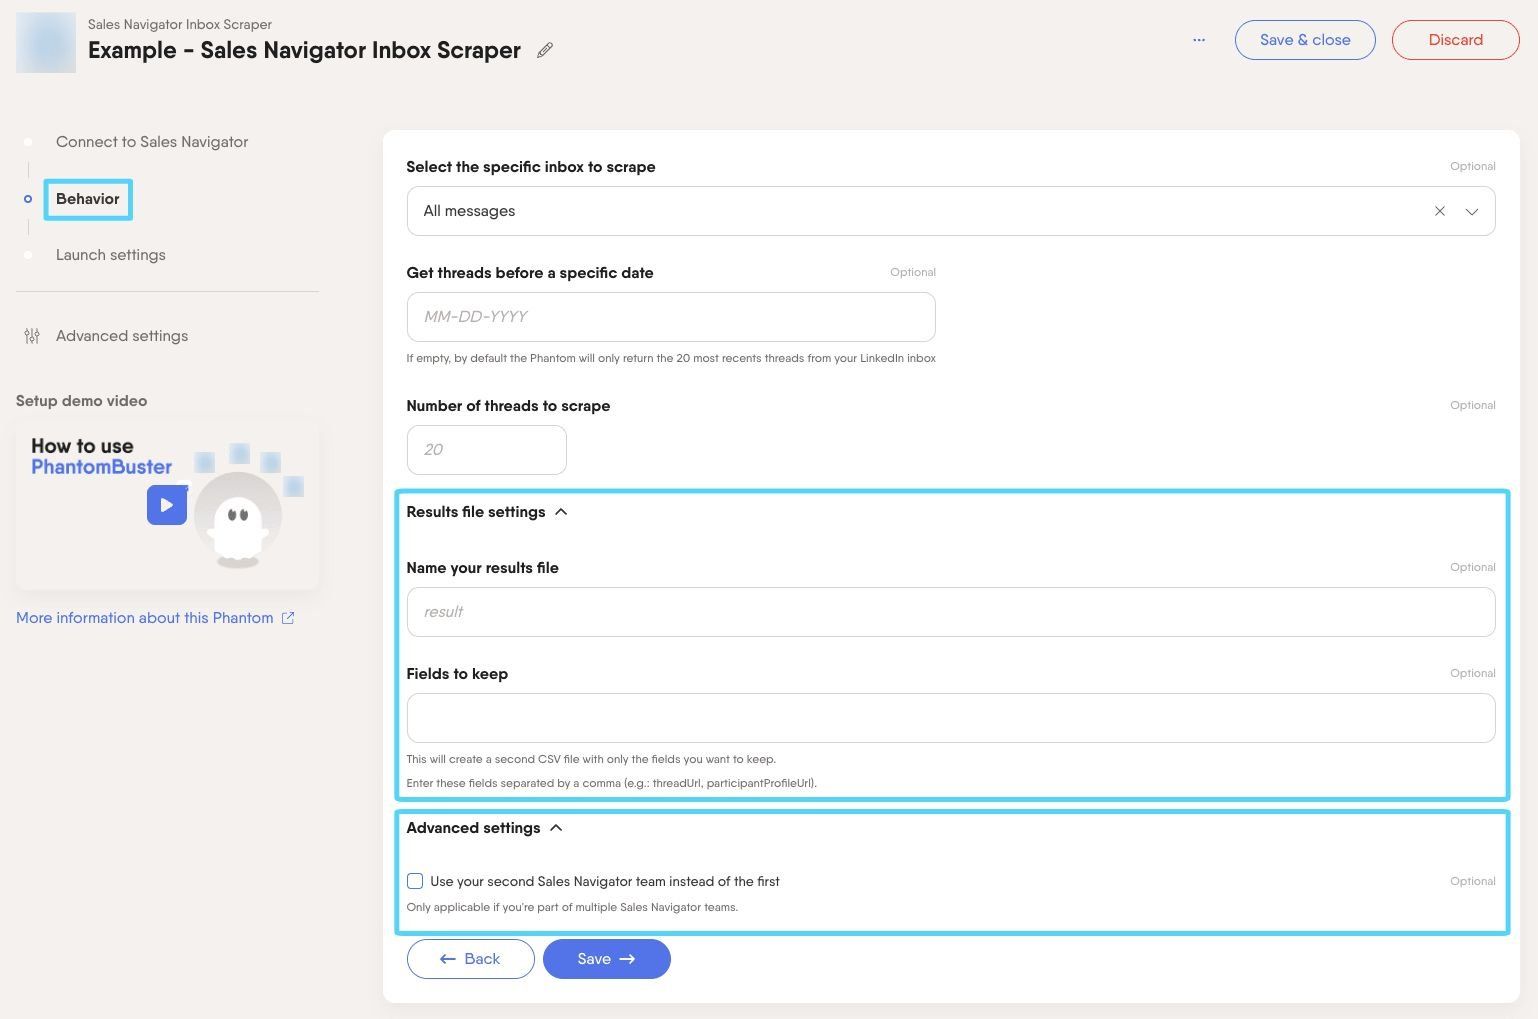1538x1019 pixels.
Task: Open the inbox selection dropdown arrow
Action: point(1472,211)
